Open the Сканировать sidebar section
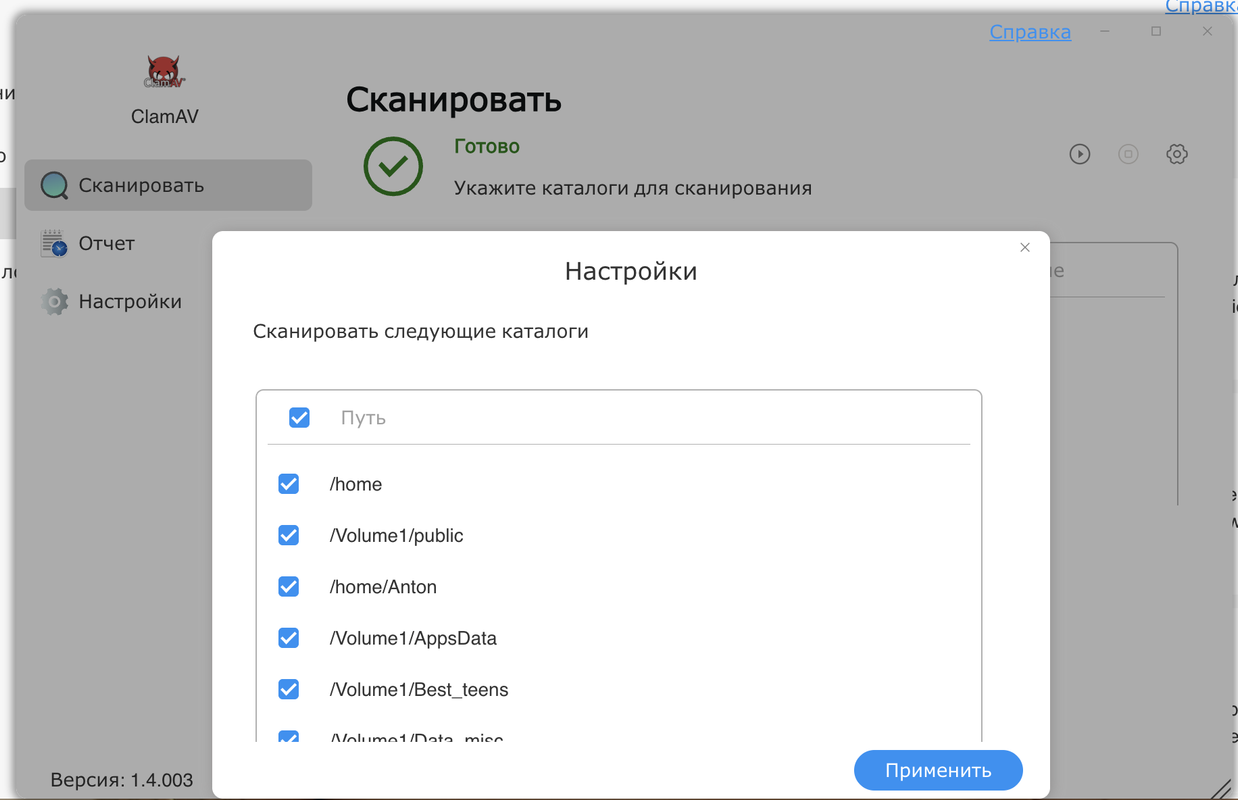The image size is (1238, 800). tap(168, 185)
